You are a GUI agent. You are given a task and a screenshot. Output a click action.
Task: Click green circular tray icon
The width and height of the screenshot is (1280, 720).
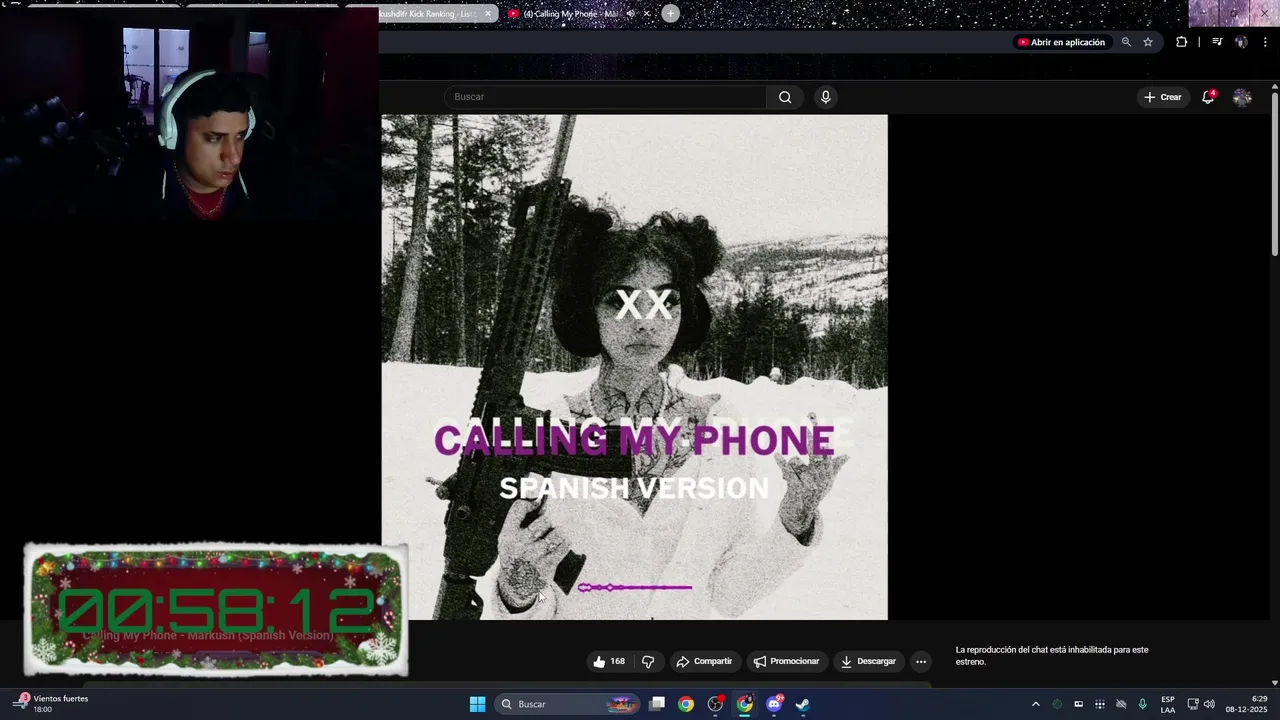coord(1057,704)
